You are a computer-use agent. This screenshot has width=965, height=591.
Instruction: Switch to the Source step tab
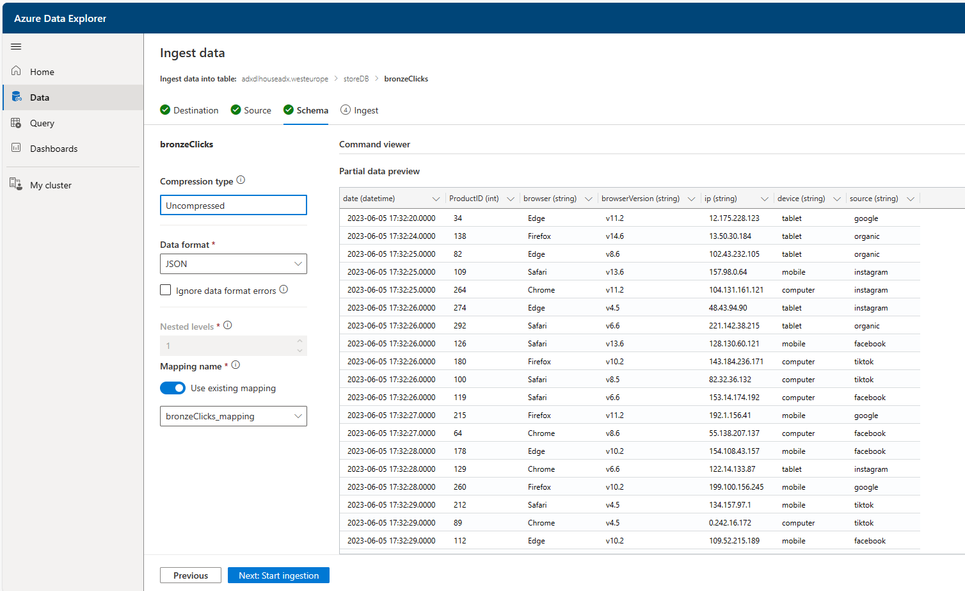pos(251,110)
